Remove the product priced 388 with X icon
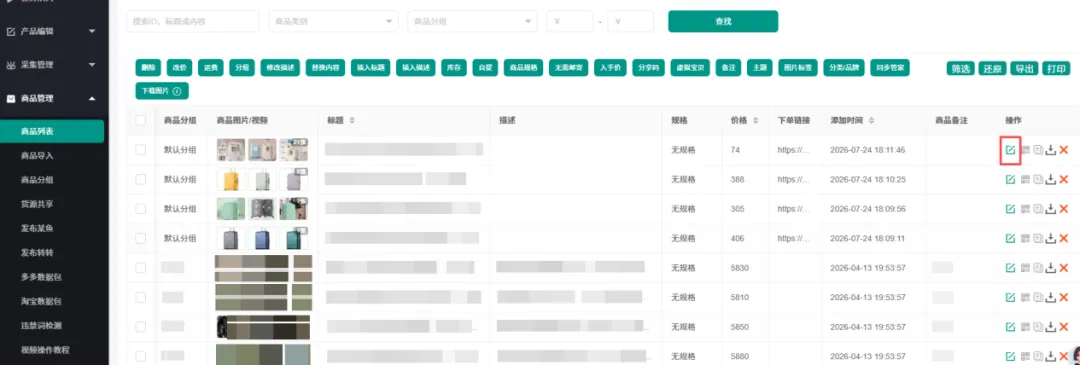Image resolution: width=1080 pixels, height=365 pixels. click(x=1063, y=180)
